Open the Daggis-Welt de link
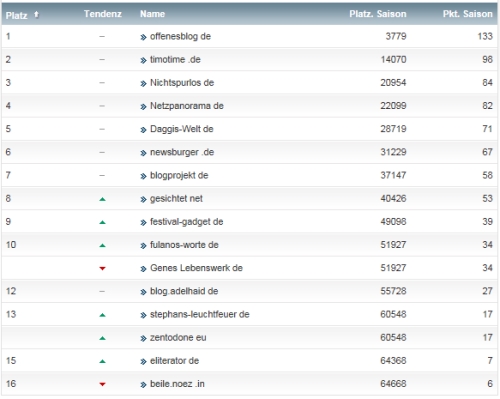 click(x=182, y=129)
